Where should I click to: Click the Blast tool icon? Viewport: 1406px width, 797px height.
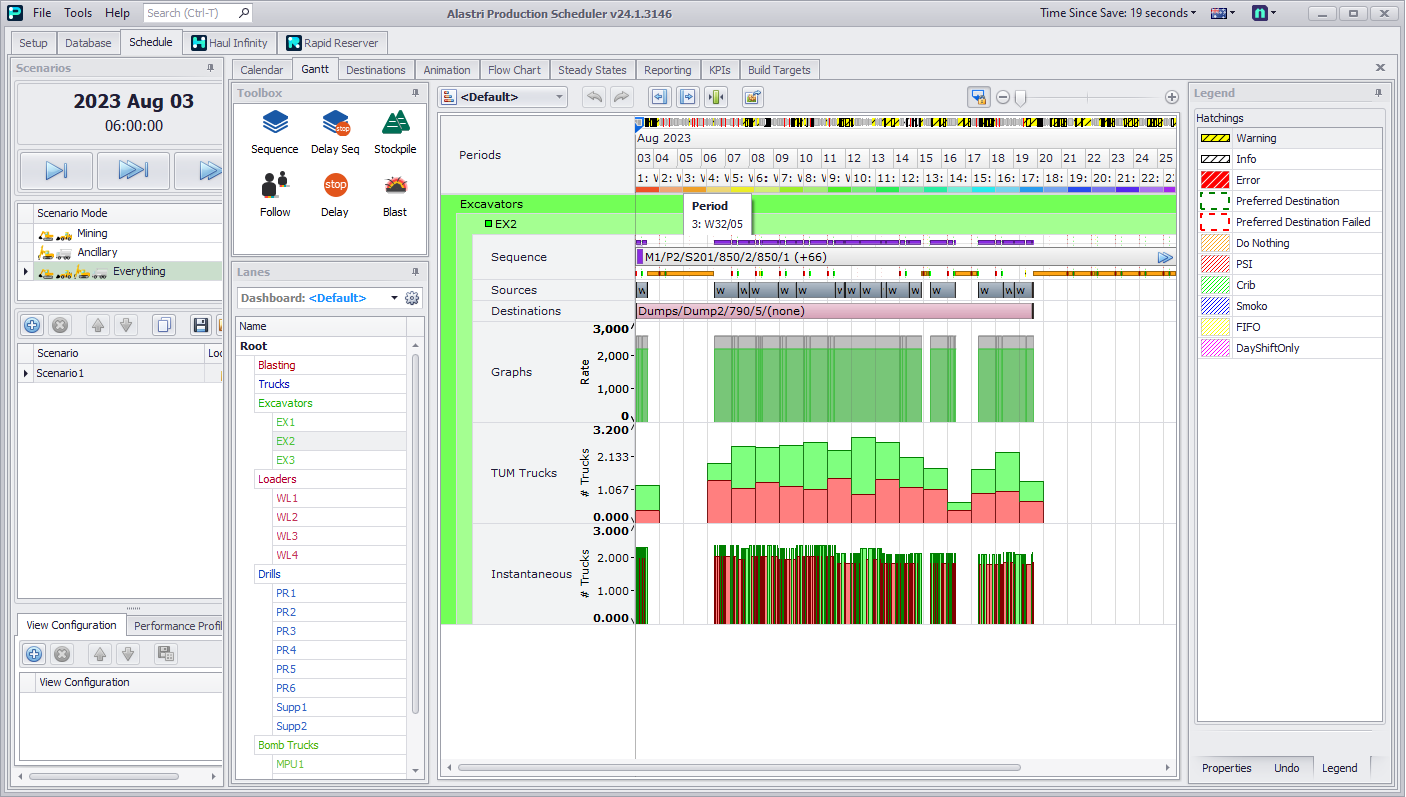click(x=395, y=186)
